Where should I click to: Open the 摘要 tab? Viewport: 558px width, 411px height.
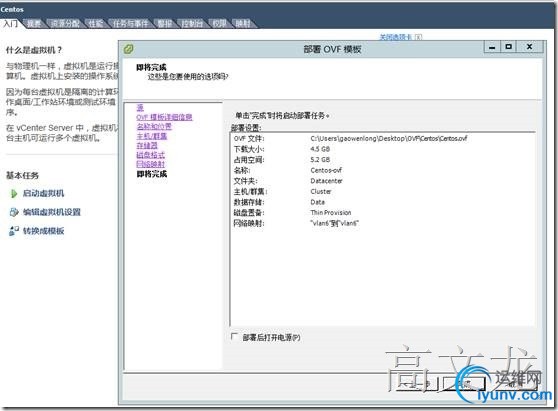[x=34, y=23]
